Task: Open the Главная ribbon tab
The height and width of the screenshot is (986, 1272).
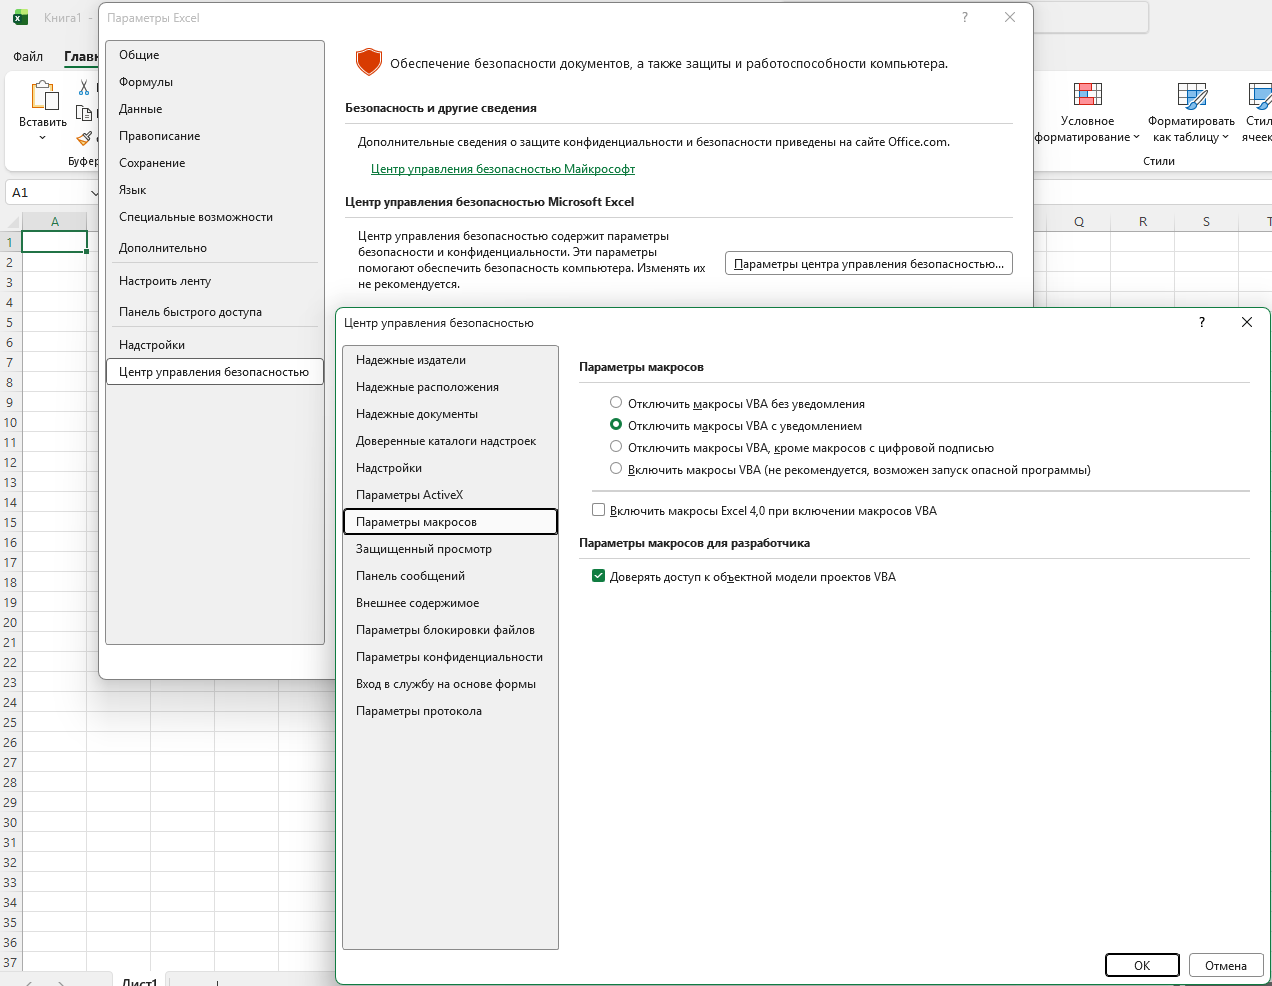Action: (x=81, y=56)
